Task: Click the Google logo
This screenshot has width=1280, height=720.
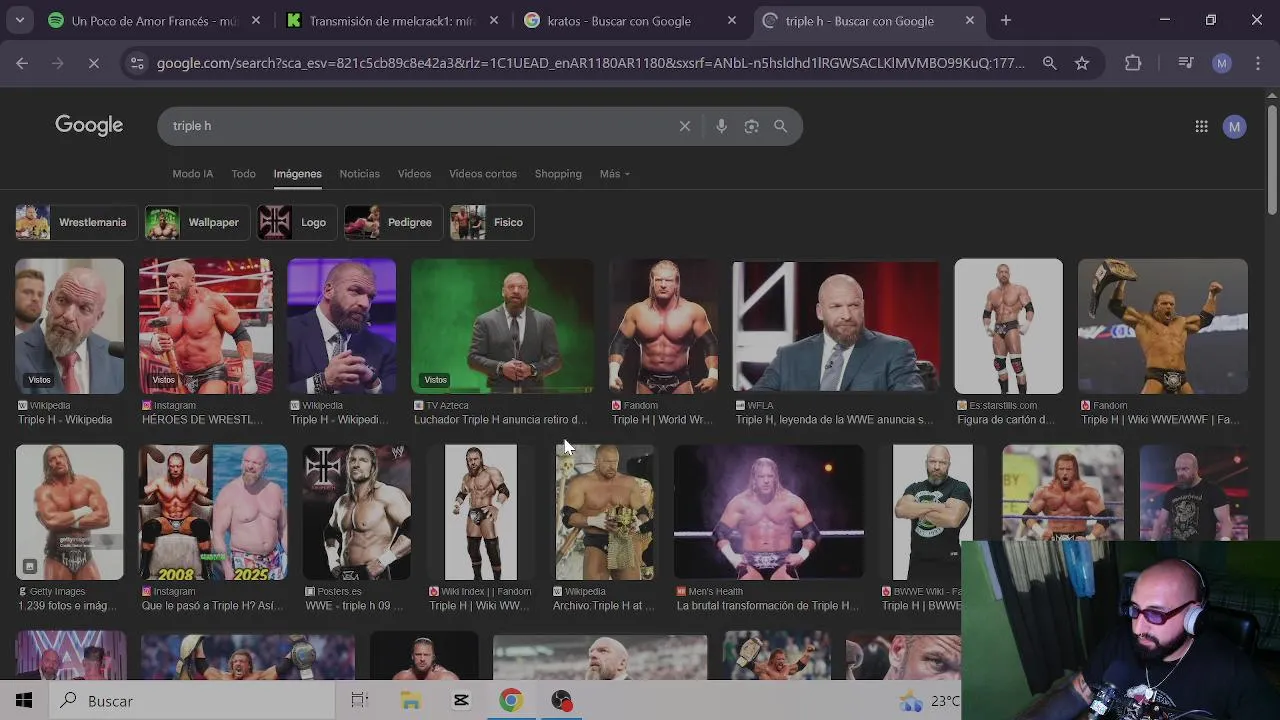Action: (89, 125)
